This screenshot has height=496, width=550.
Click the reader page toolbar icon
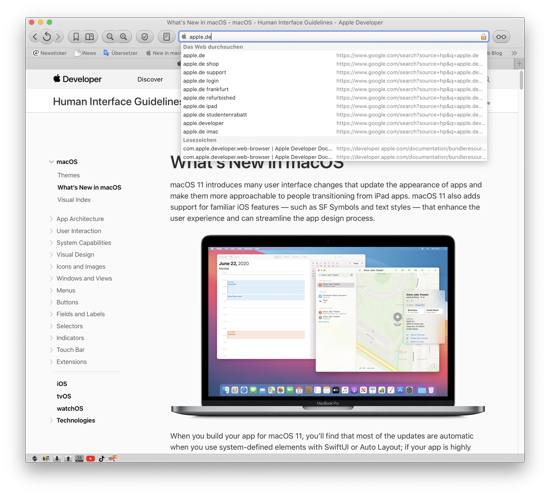tap(166, 36)
